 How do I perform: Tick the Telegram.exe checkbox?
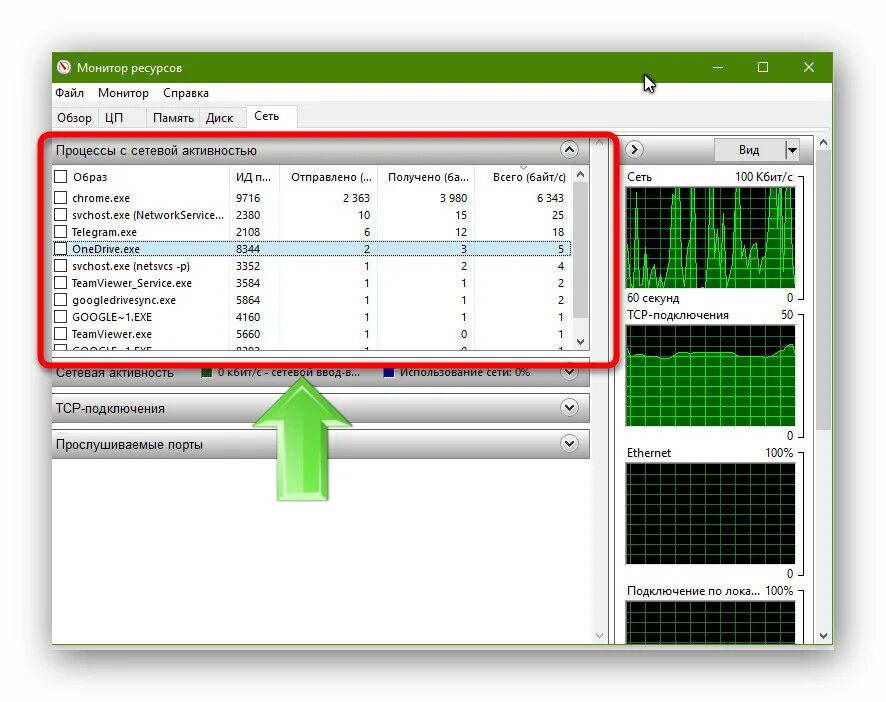[60, 232]
